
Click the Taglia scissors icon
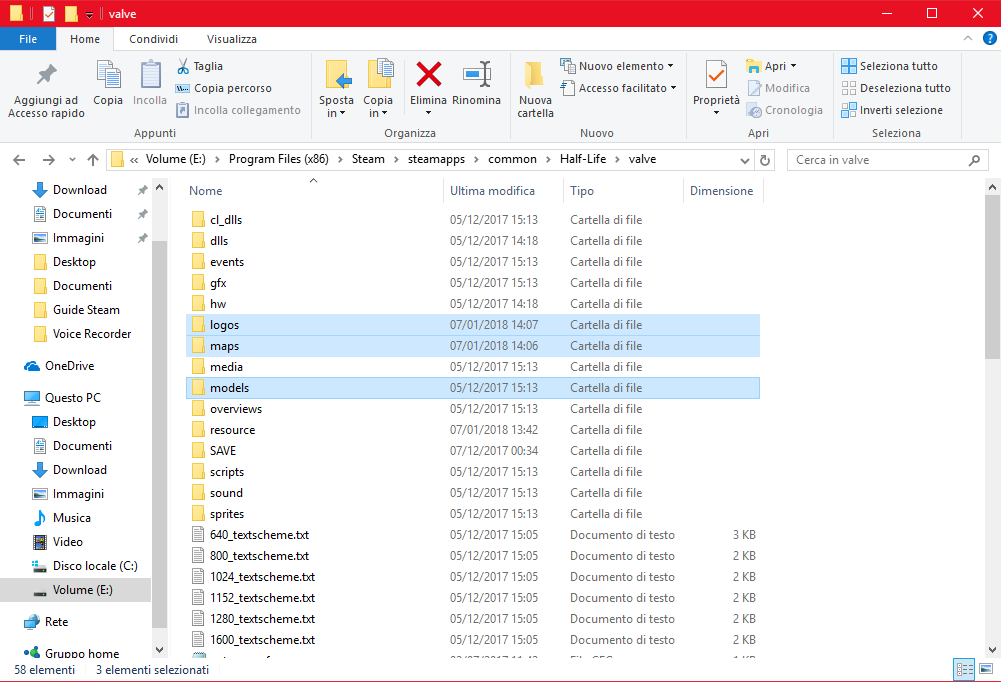183,66
